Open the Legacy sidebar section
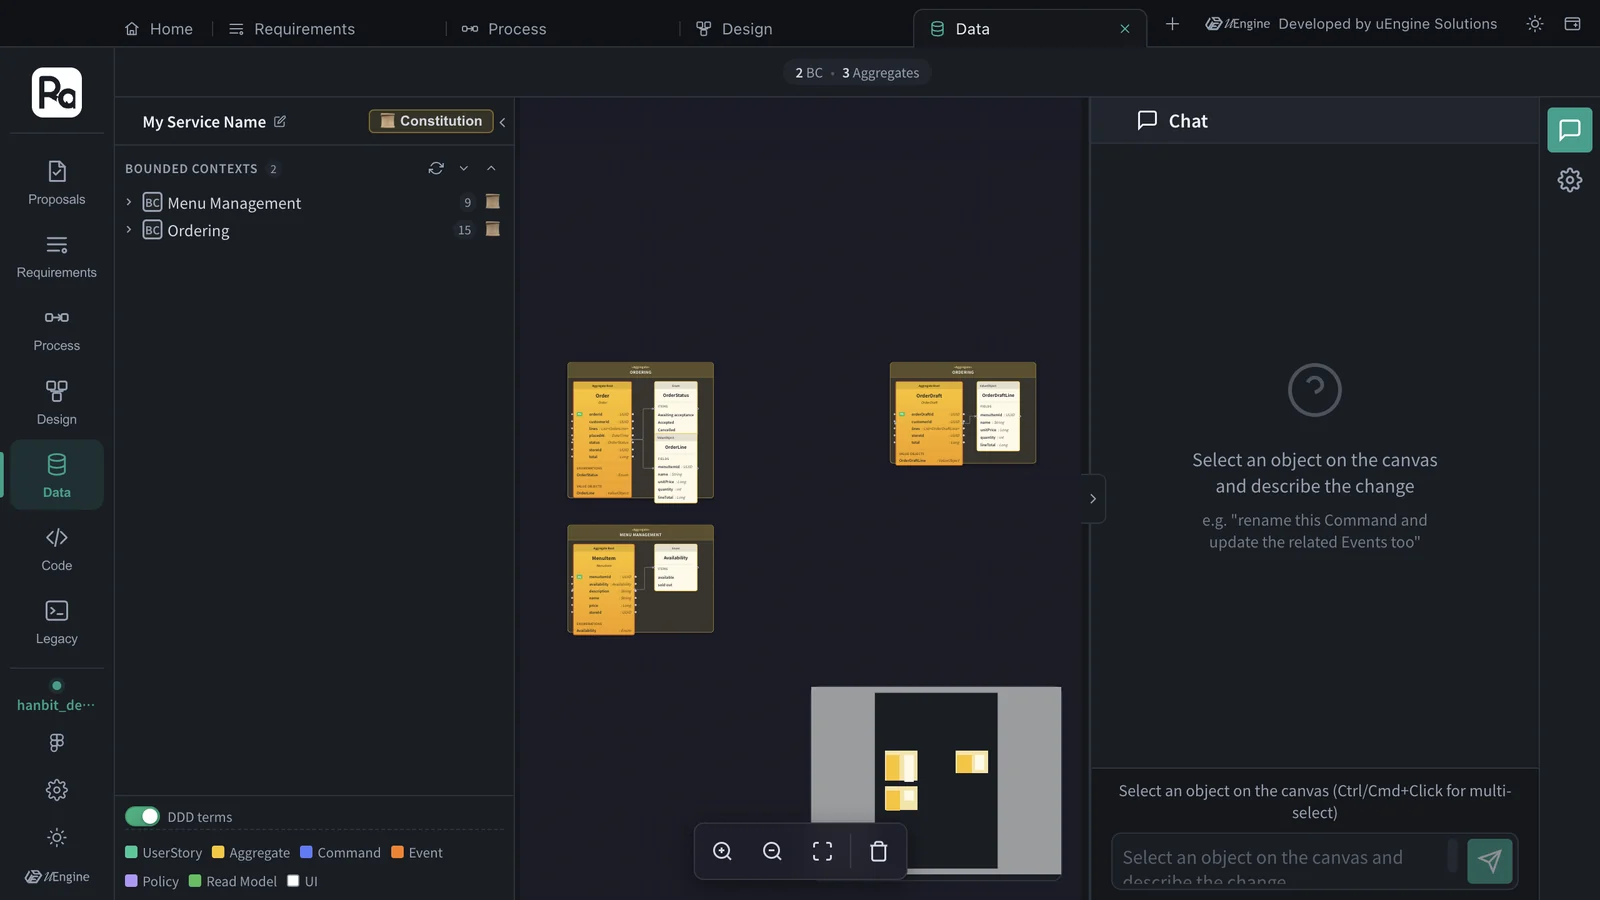The height and width of the screenshot is (900, 1600). (57, 622)
